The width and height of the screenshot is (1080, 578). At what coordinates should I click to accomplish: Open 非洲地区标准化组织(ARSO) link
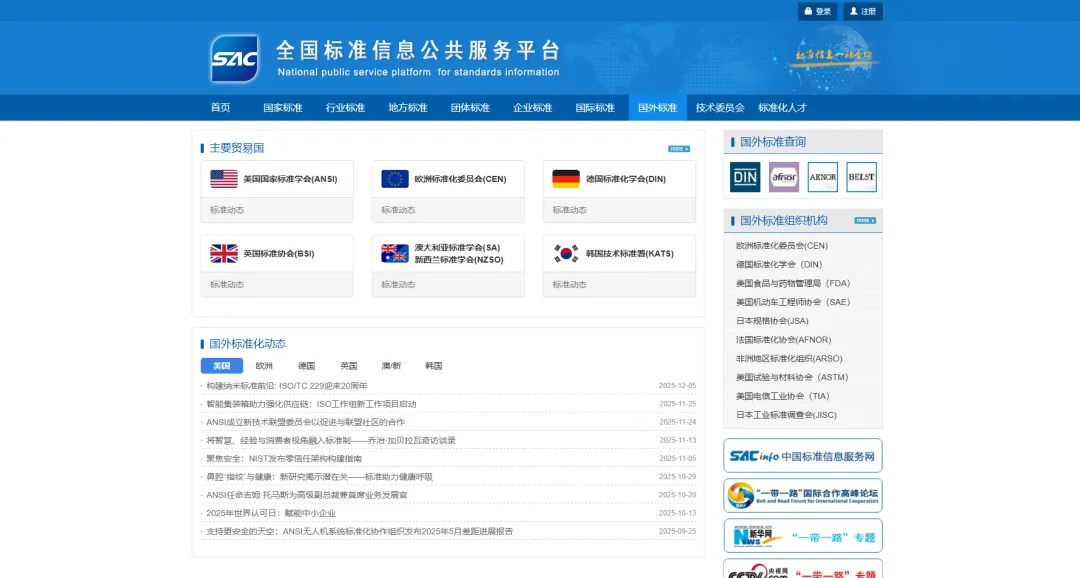pyautogui.click(x=789, y=358)
